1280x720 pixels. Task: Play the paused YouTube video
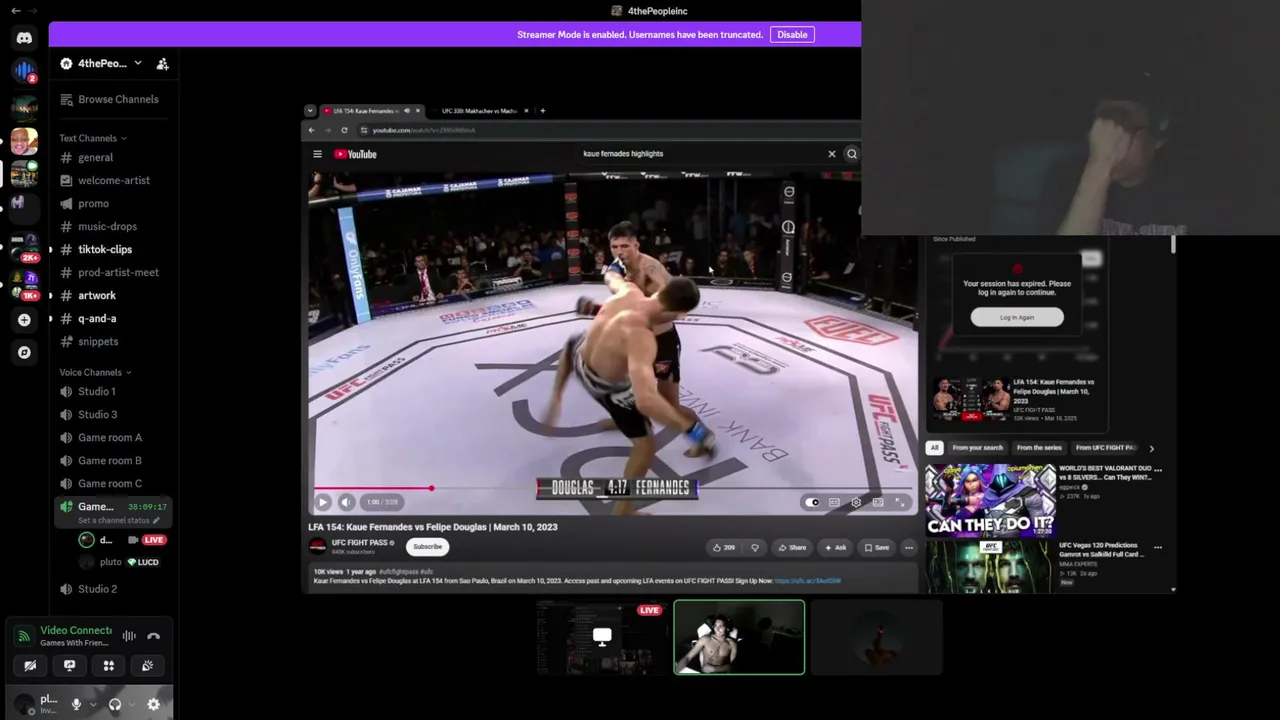[322, 502]
